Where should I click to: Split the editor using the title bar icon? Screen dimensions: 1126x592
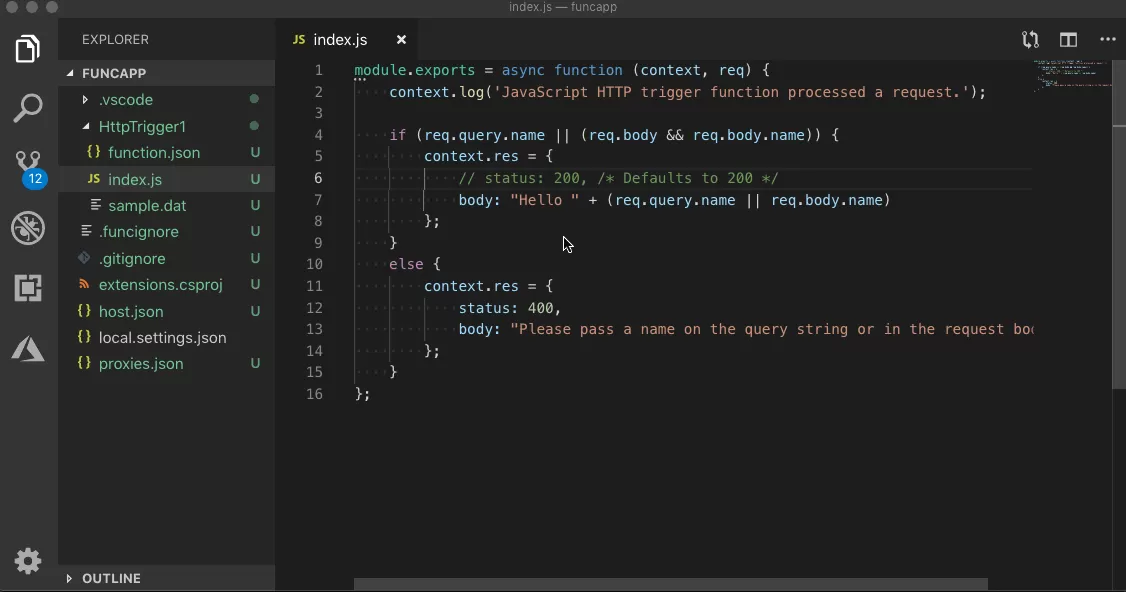click(x=1068, y=40)
